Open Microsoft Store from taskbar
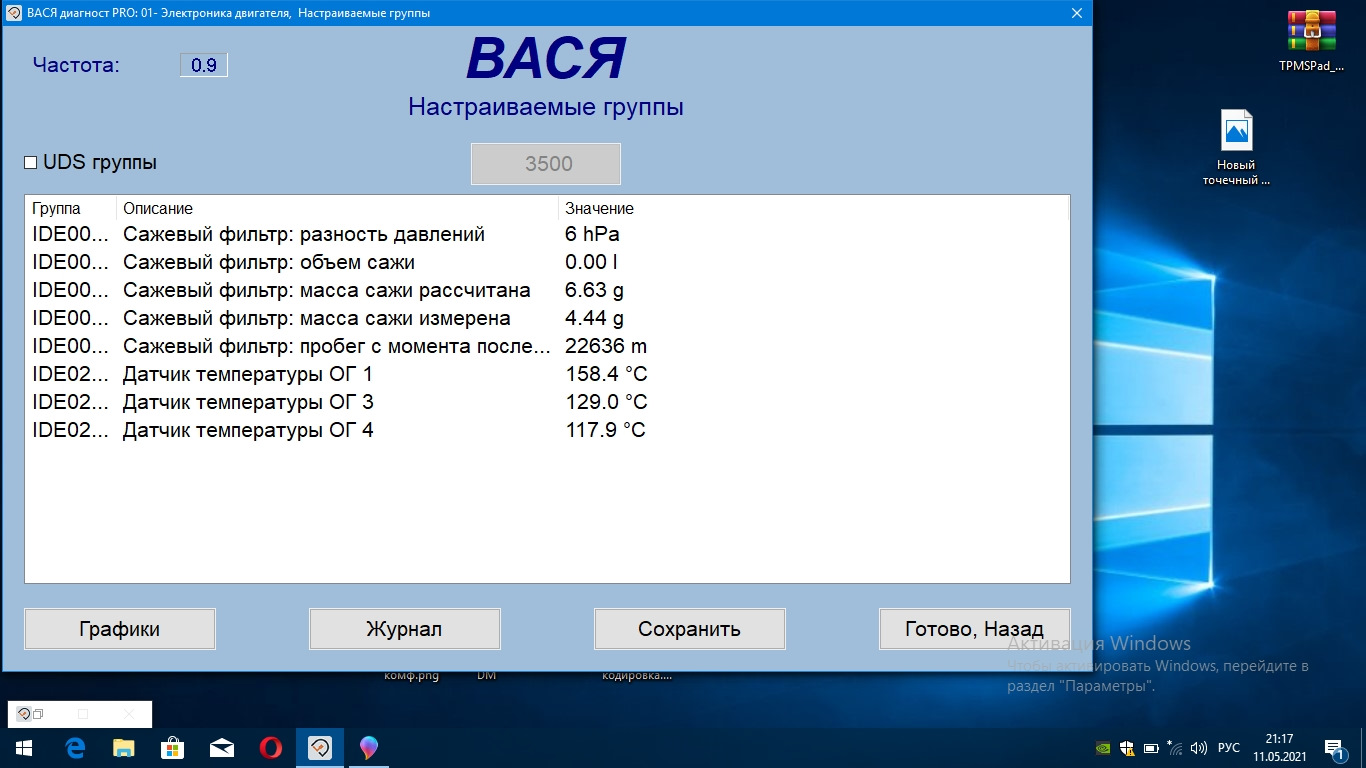Image resolution: width=1366 pixels, height=768 pixels. (x=172, y=747)
